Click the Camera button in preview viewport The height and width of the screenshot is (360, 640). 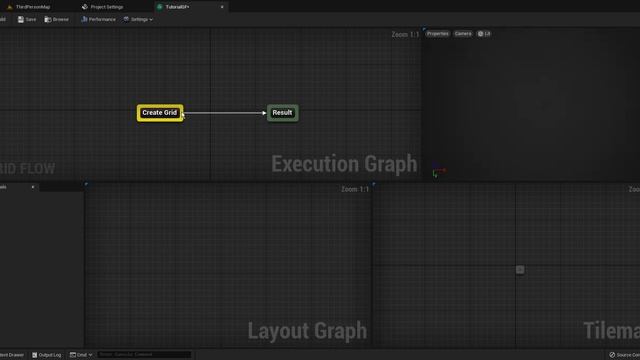pyautogui.click(x=463, y=34)
